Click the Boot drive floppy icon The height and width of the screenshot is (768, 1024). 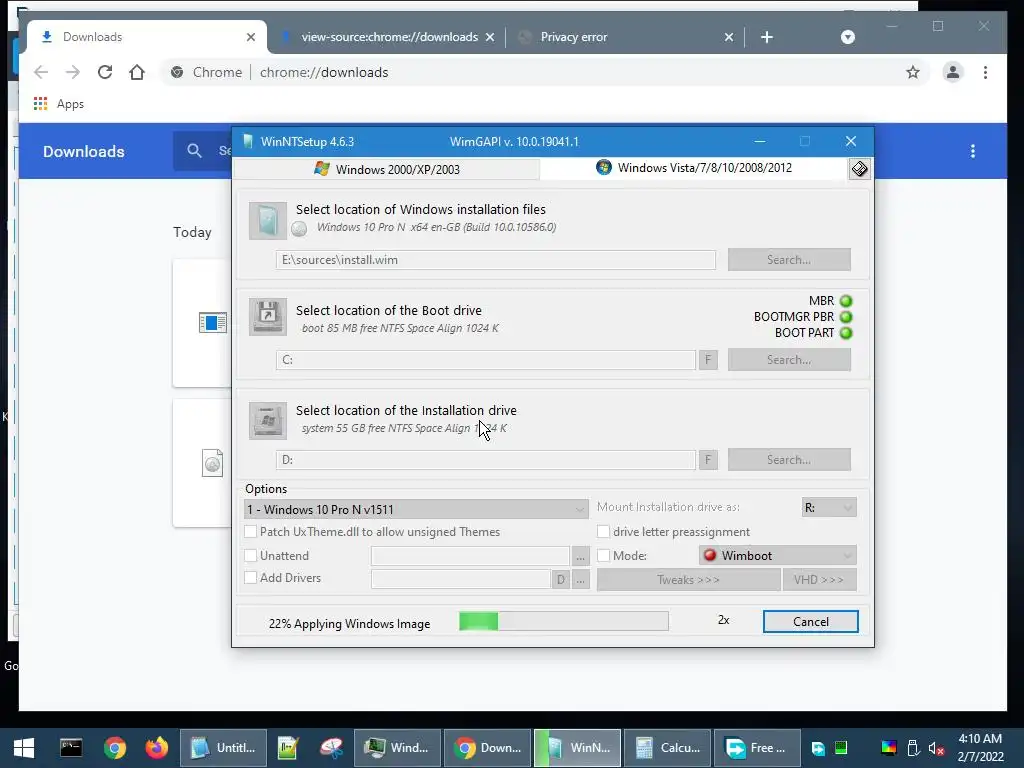coord(267,317)
